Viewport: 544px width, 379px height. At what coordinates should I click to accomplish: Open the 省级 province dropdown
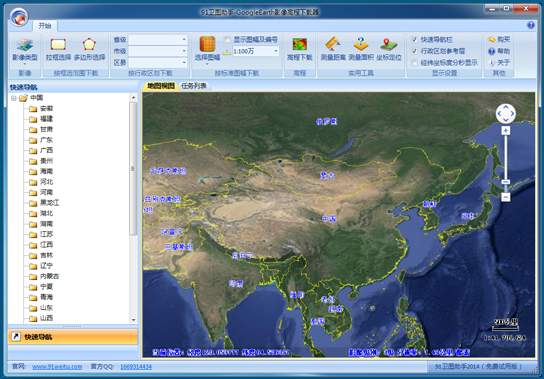coord(158,40)
